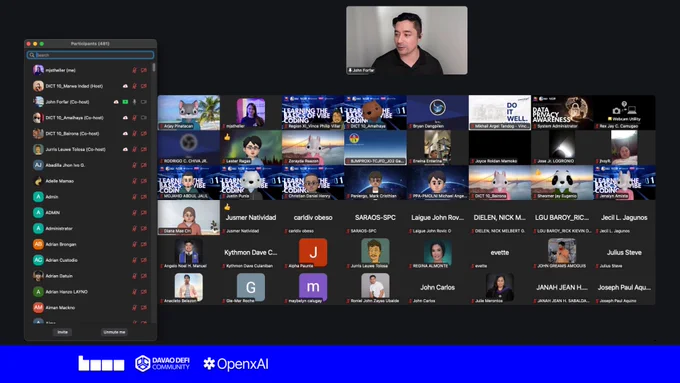This screenshot has height=383, width=680.
Task: Click Sheomer Jay Eugenio panda avatar tile
Action: point(562,183)
